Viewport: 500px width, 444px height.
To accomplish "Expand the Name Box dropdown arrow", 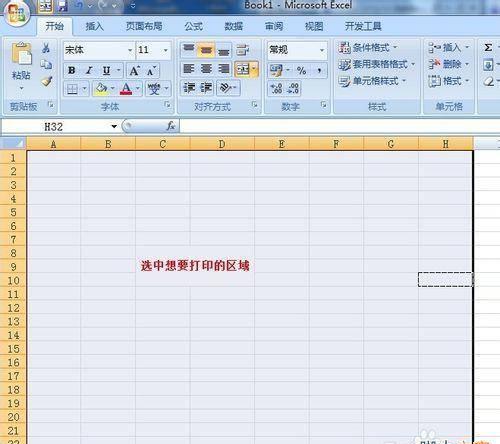I will tap(114, 126).
